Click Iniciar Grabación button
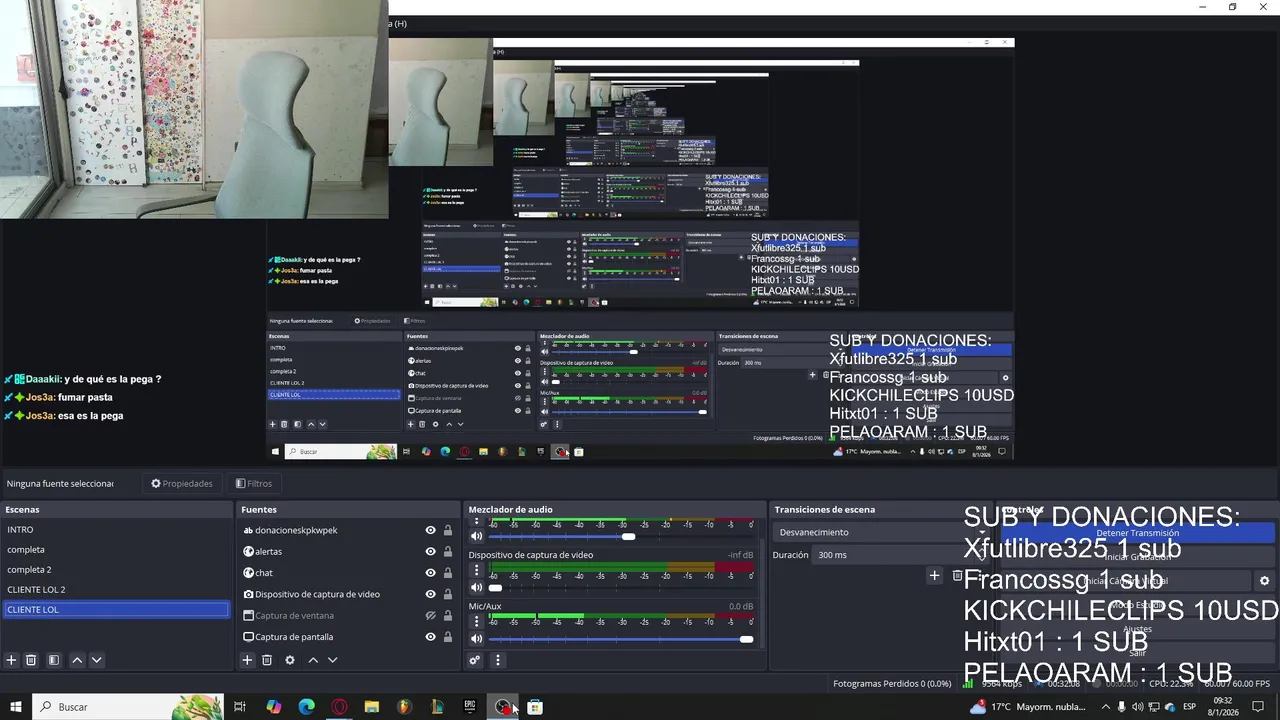Screen dimensions: 1280x720 (x=1138, y=557)
